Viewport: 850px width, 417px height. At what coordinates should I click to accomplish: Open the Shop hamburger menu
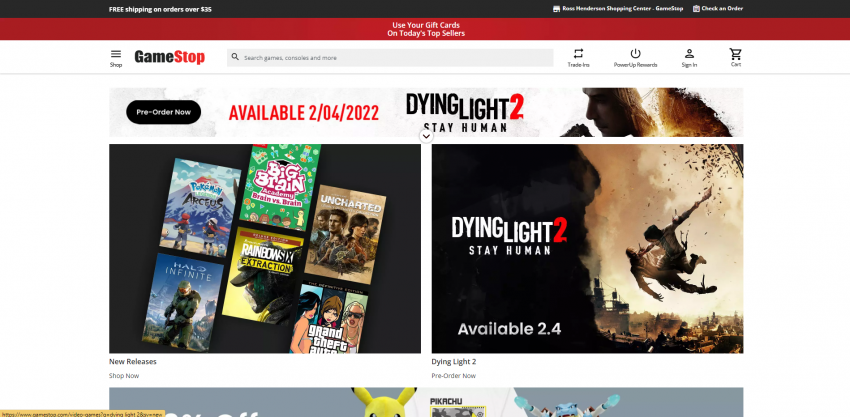pos(115,58)
